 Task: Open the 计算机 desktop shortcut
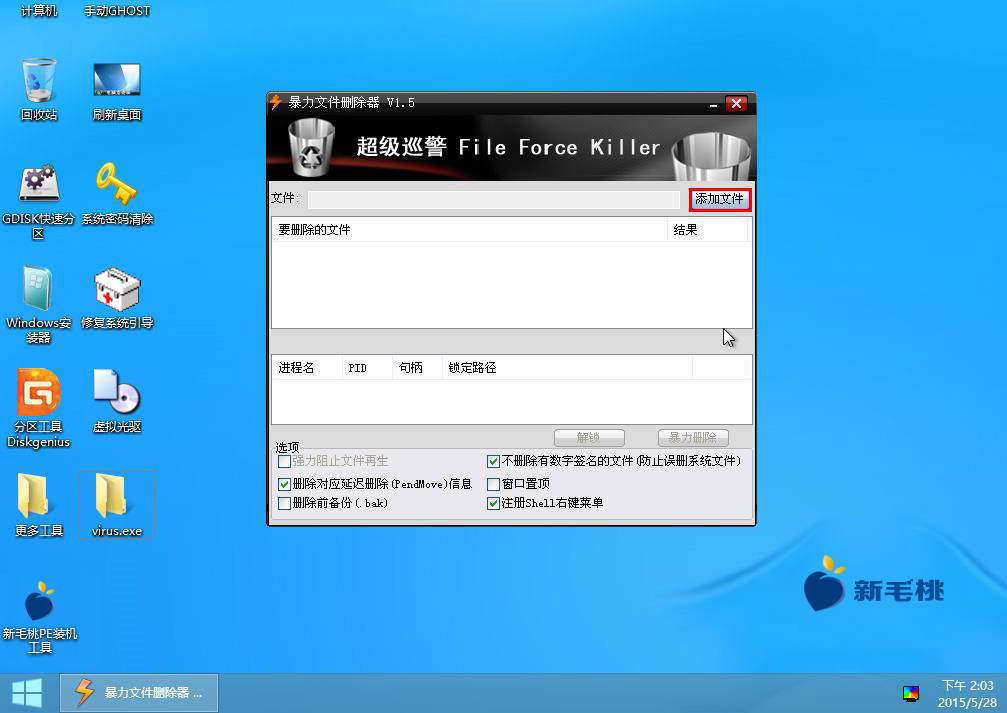[39, 10]
